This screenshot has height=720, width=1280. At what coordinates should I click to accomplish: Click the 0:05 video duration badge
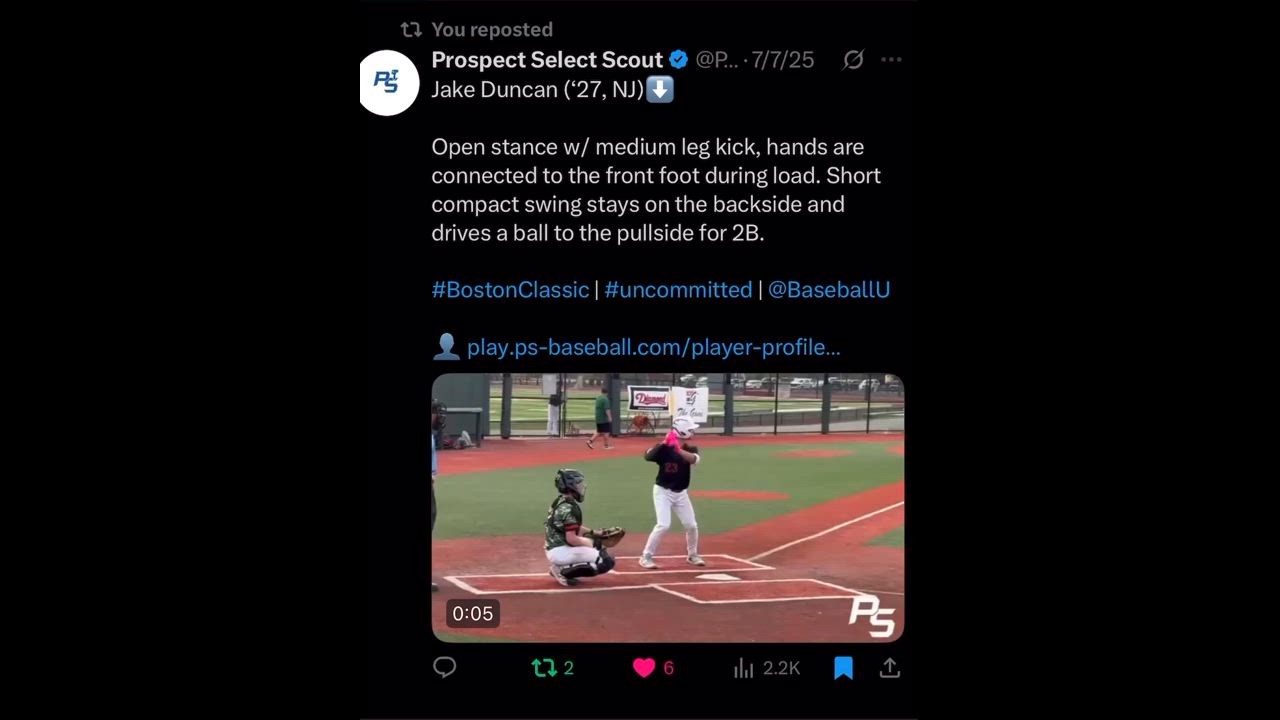click(472, 614)
